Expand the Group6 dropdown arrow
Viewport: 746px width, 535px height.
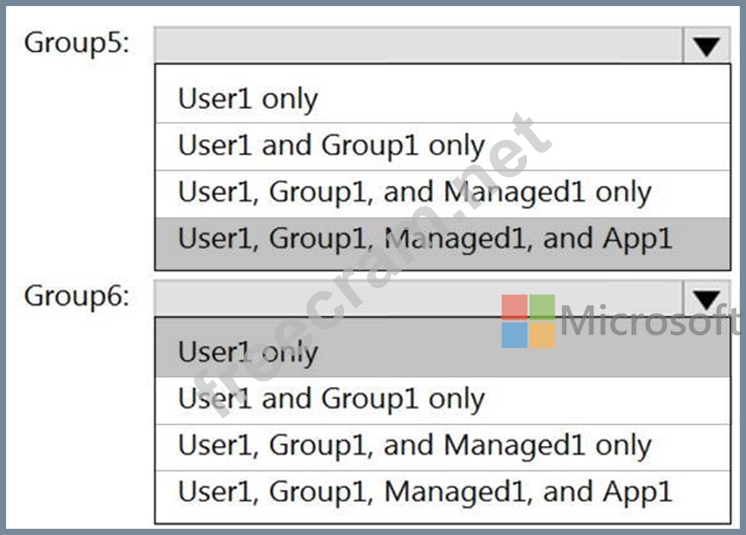tap(706, 298)
